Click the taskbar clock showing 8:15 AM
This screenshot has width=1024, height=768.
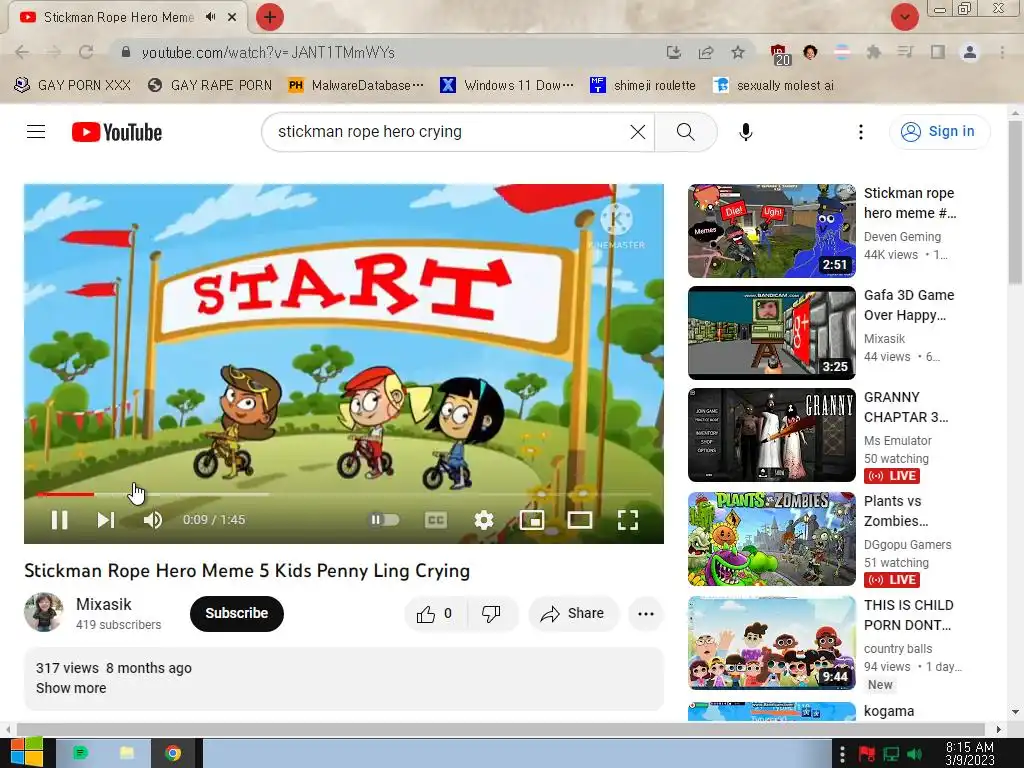click(970, 754)
